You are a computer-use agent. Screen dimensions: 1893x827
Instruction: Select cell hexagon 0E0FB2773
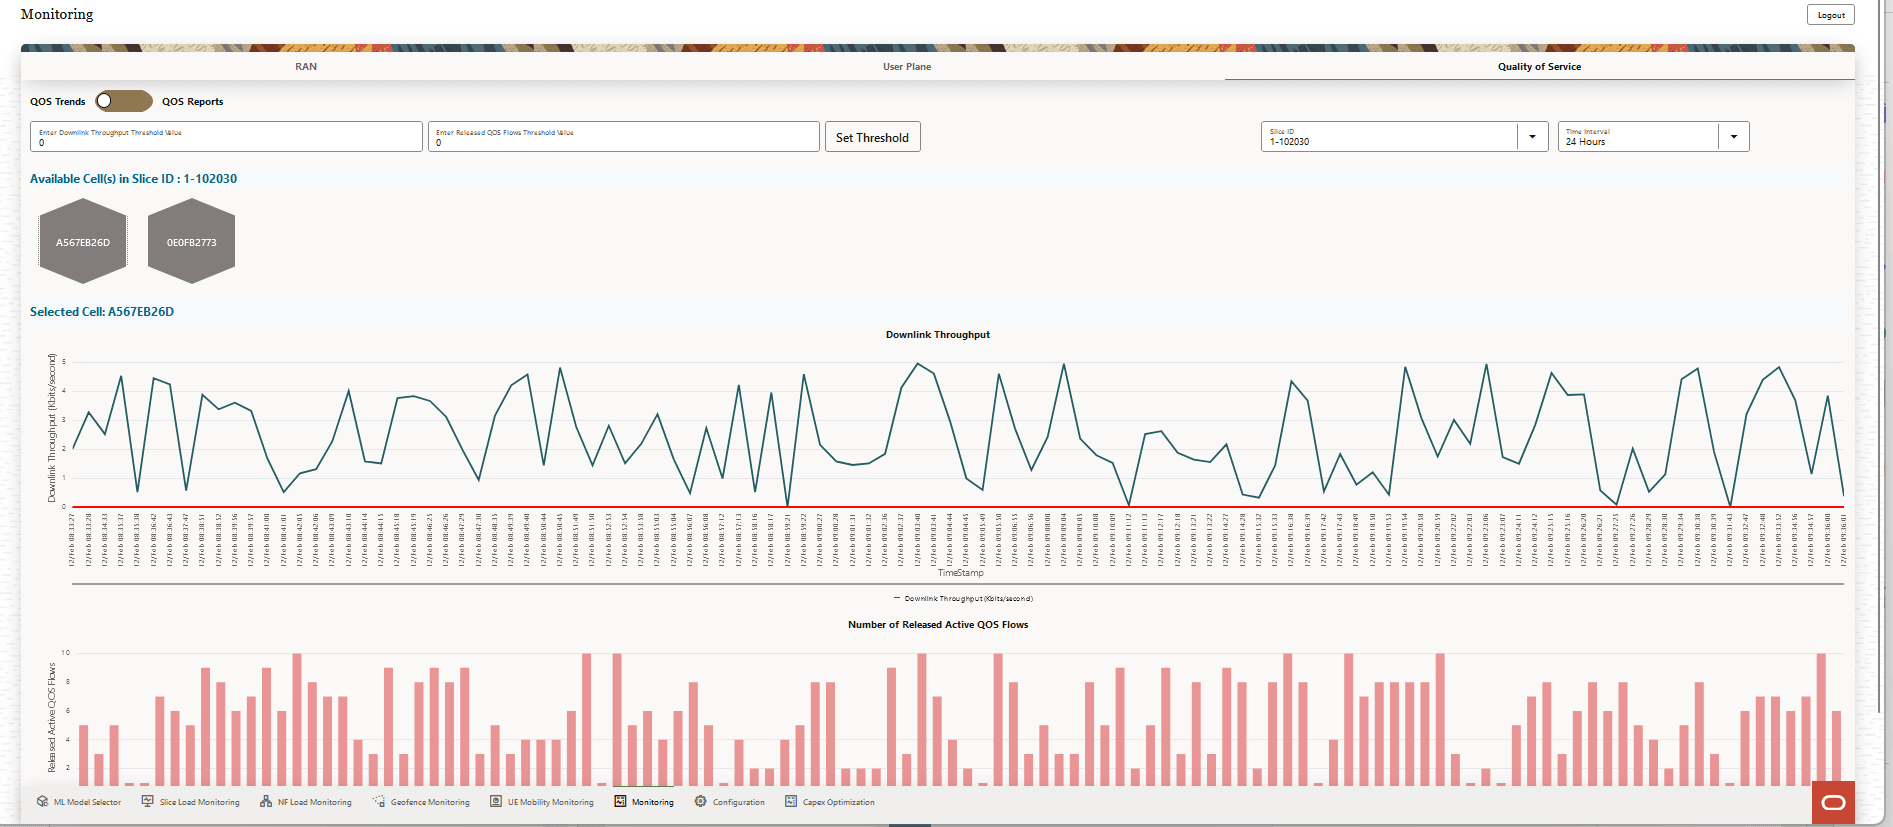[191, 241]
